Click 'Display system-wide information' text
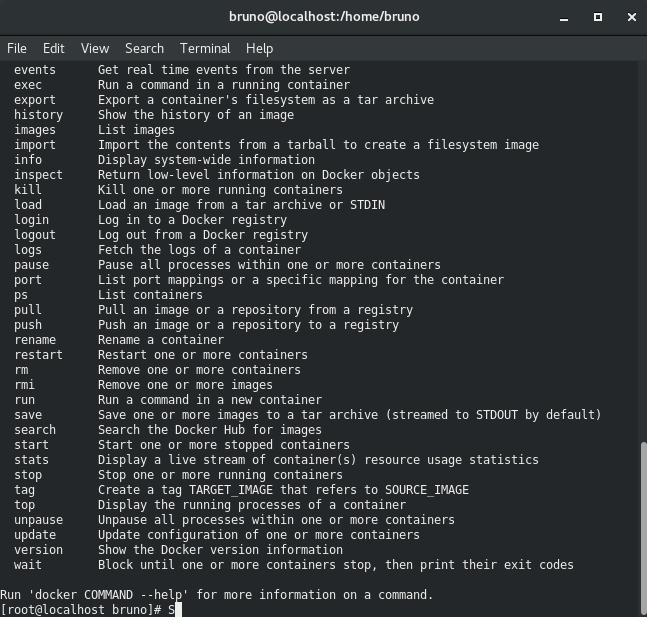Viewport: 647px width, 617px height. tap(206, 160)
